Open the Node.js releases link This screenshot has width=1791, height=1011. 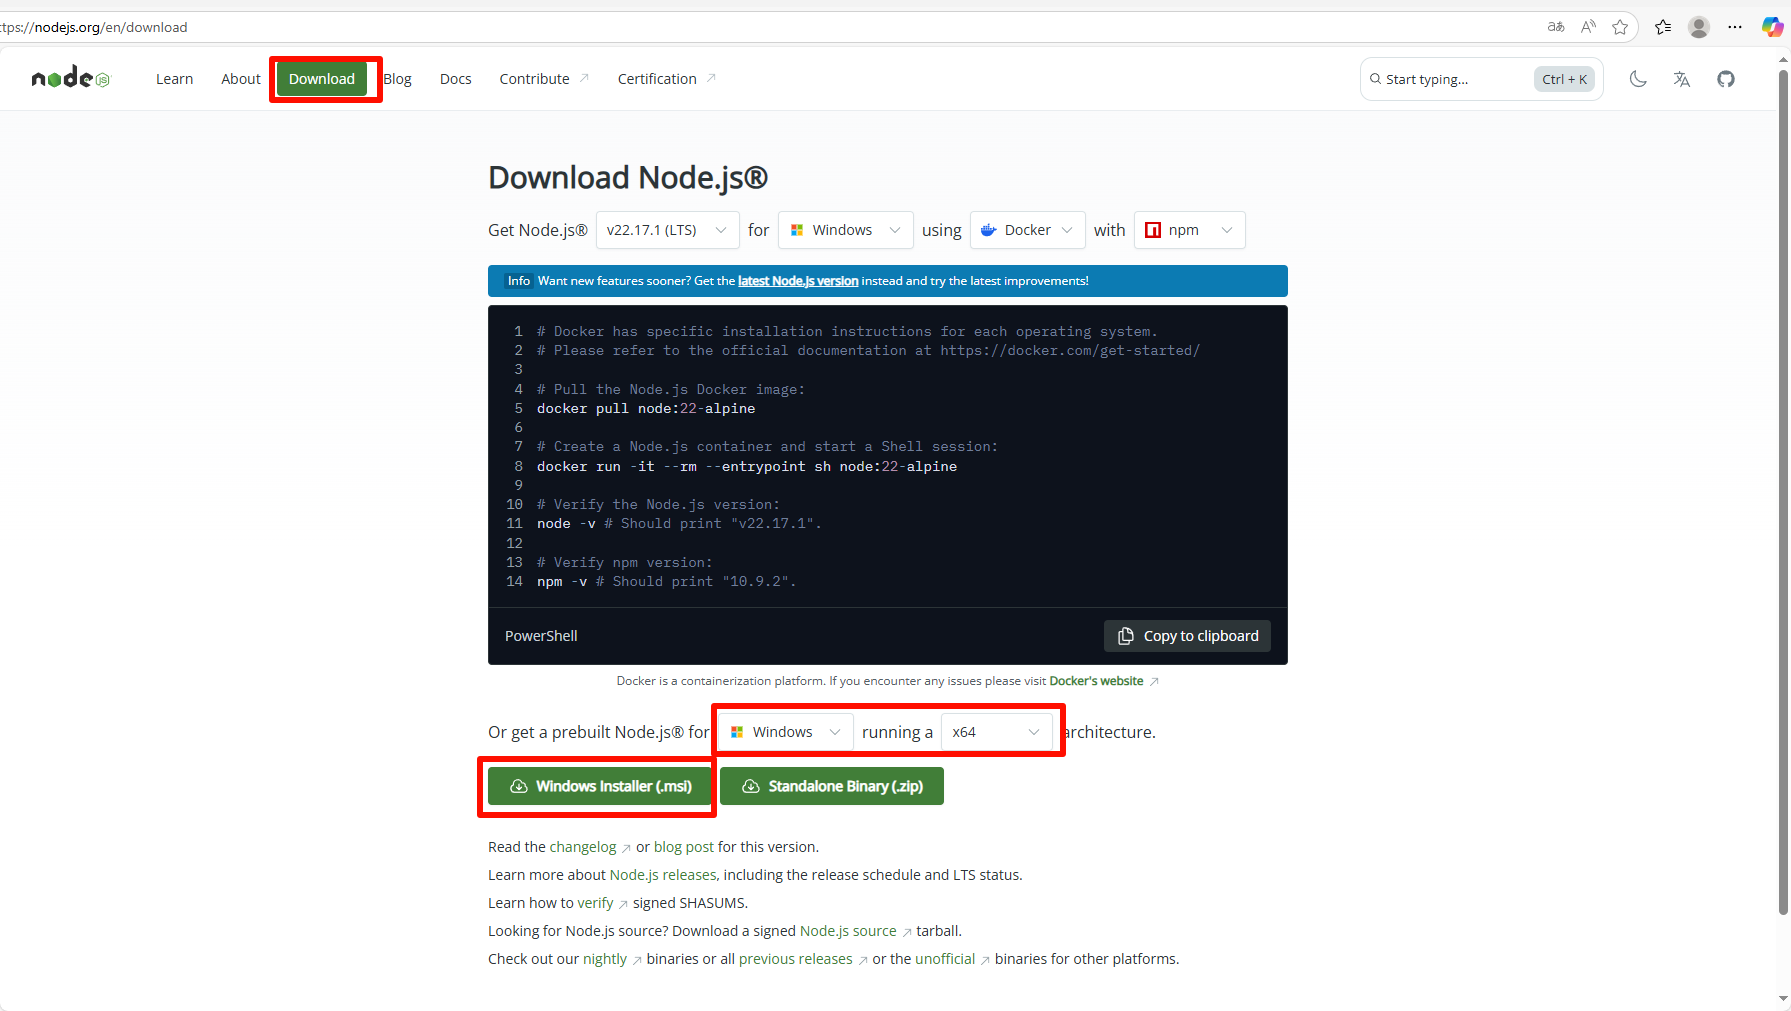pos(663,875)
